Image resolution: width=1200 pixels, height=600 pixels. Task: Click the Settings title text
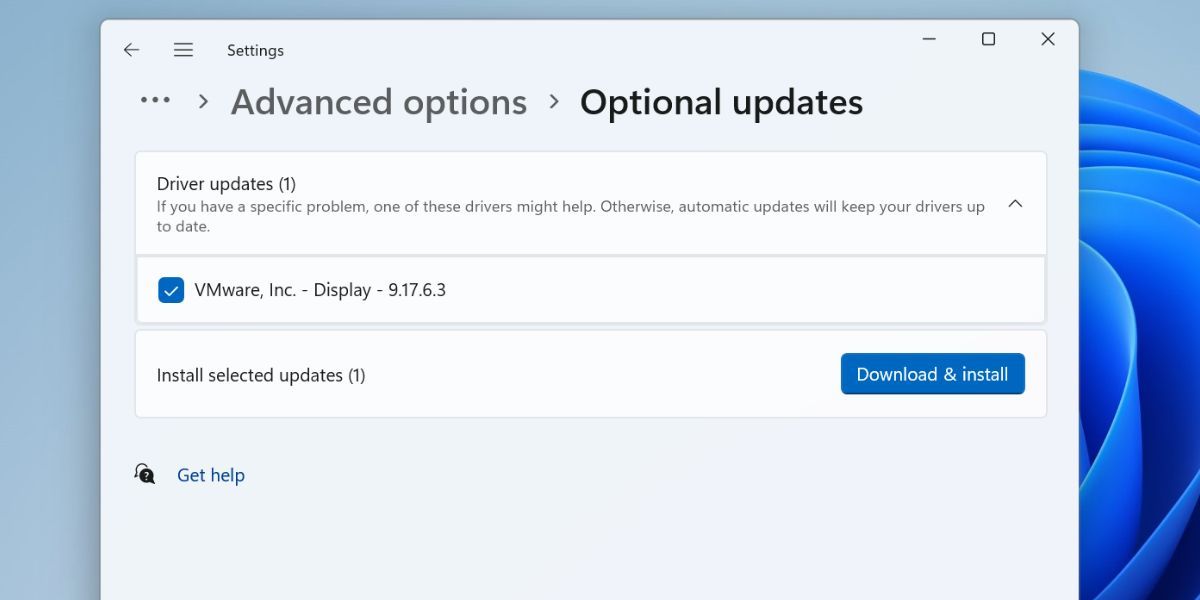pos(255,50)
